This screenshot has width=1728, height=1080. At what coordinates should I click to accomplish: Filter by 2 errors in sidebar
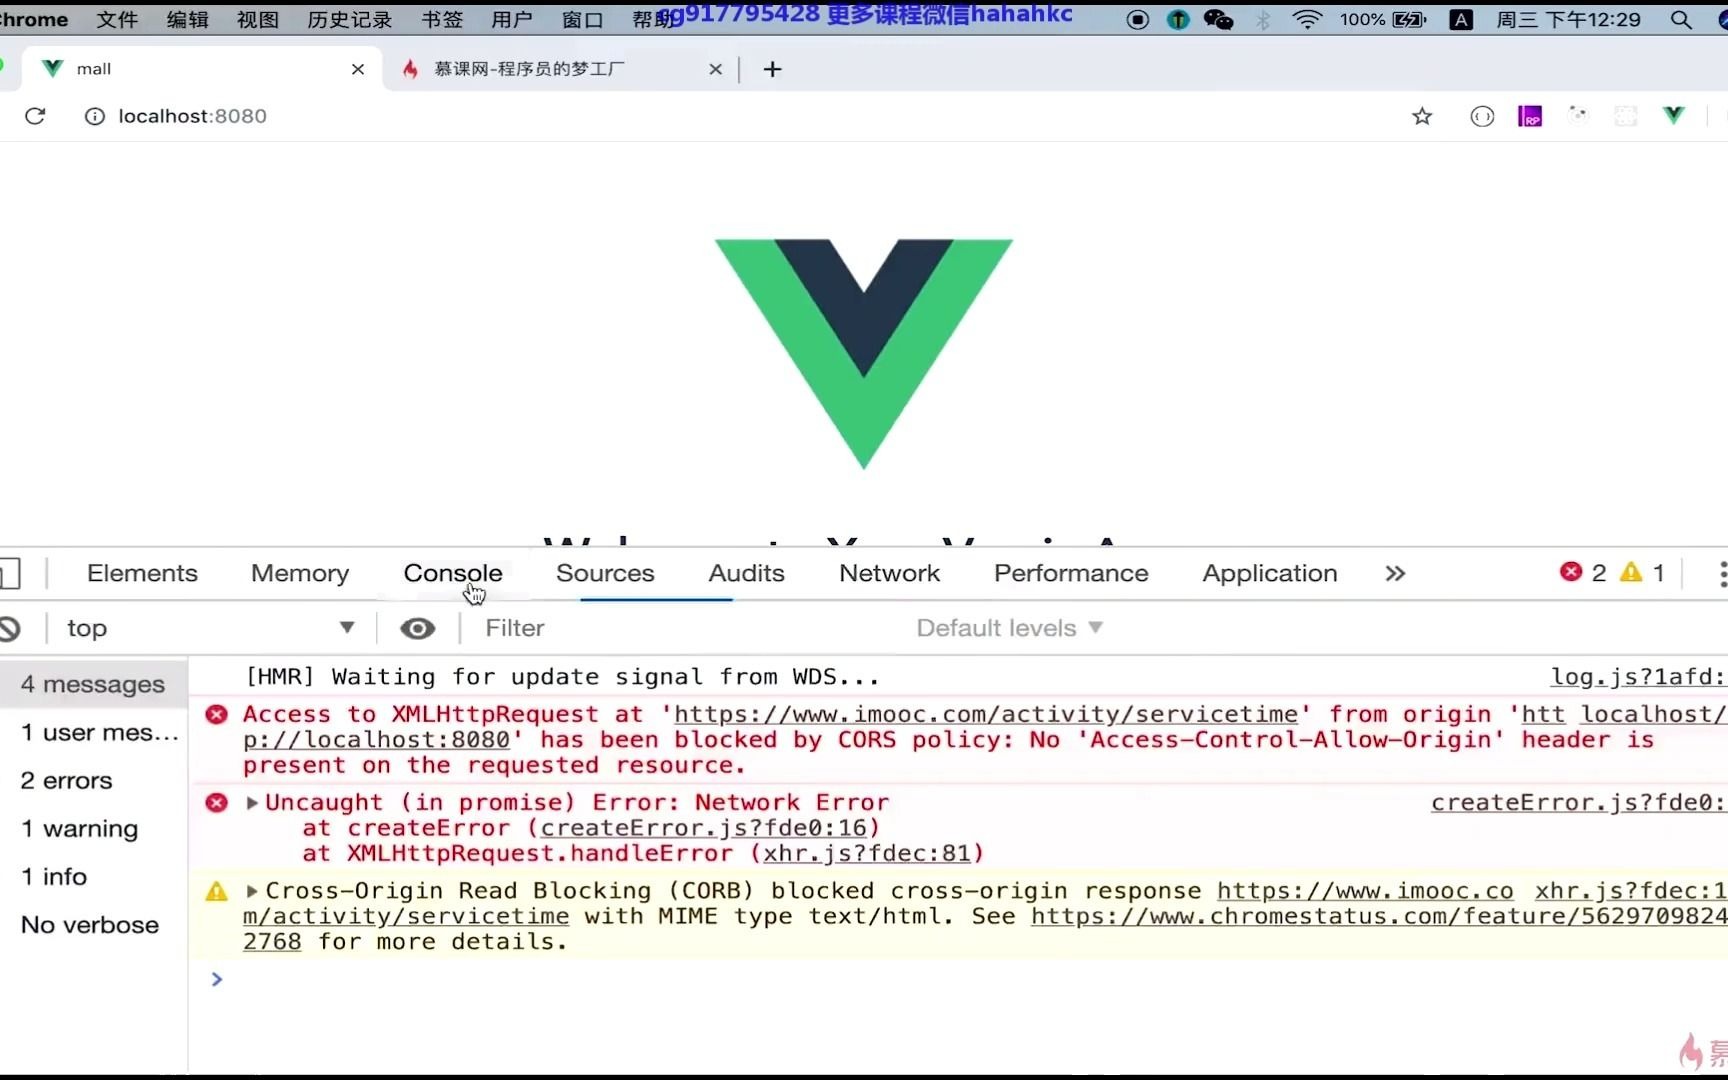click(x=93, y=780)
